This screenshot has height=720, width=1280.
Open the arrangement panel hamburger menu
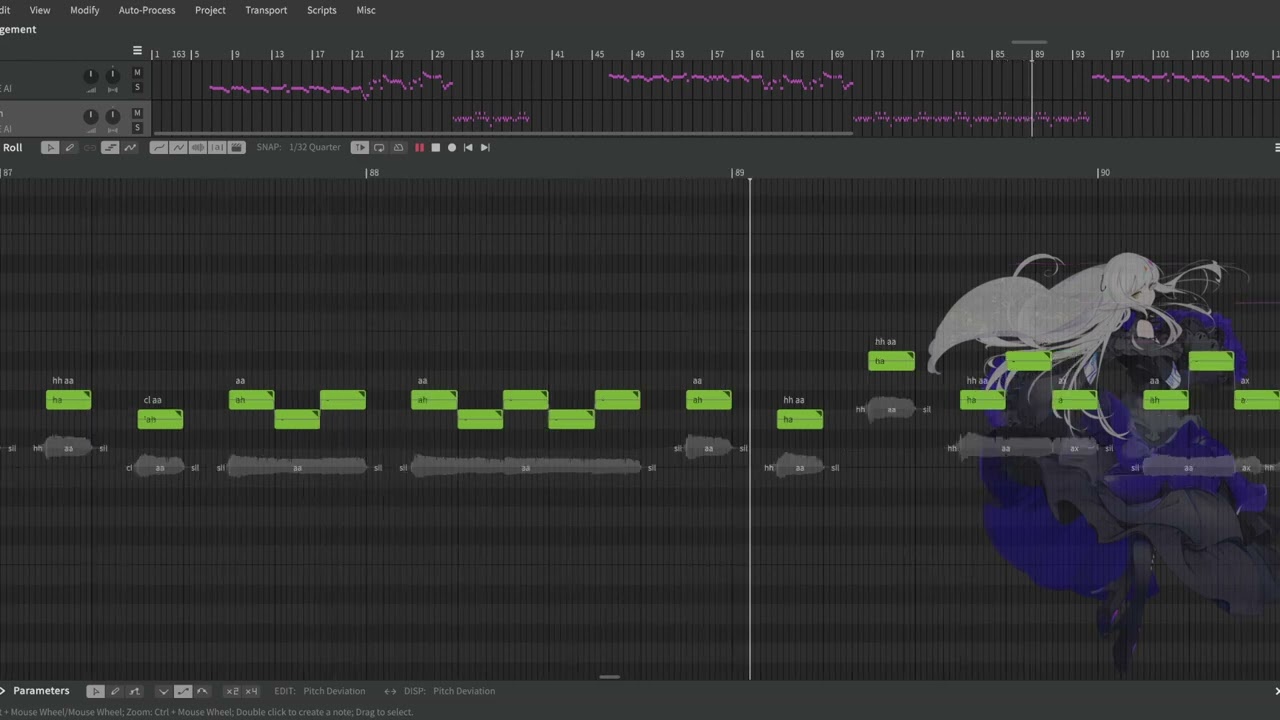137,51
